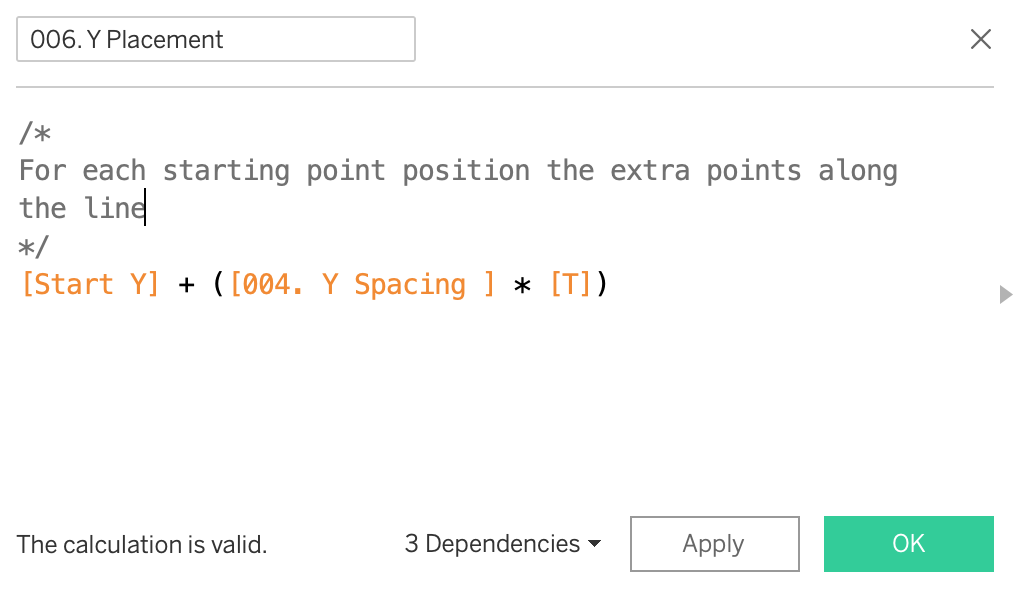Screen dimensions: 1018x592
Task: Click the [T] field in the formula
Action: pos(570,285)
